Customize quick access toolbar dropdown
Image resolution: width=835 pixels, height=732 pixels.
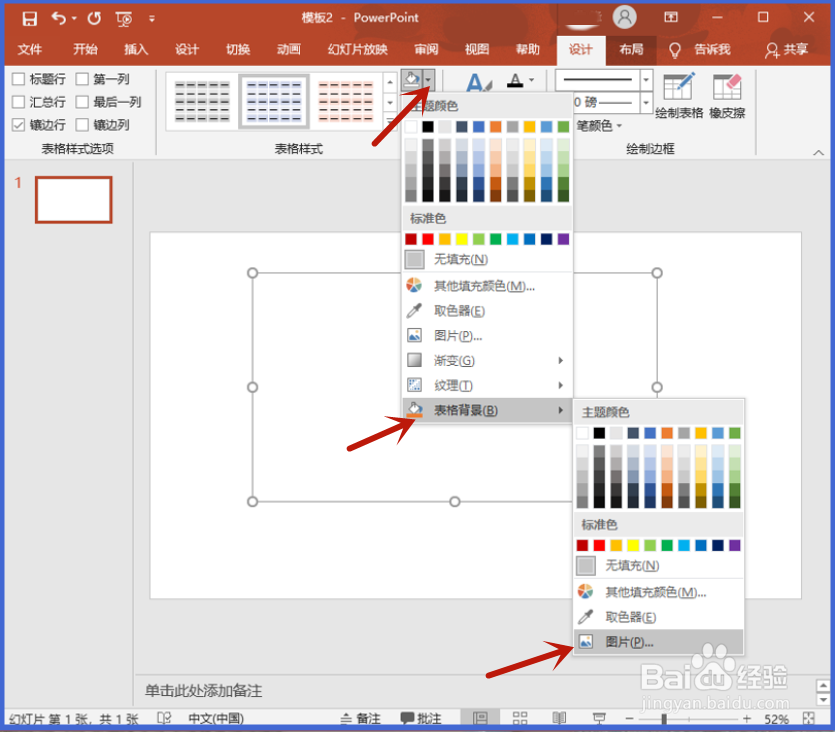152,19
